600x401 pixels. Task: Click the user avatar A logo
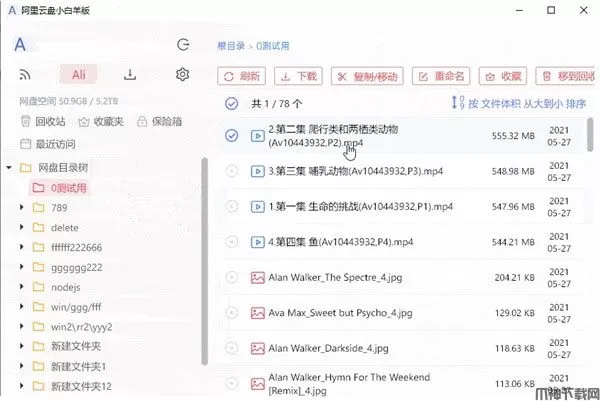[x=20, y=45]
